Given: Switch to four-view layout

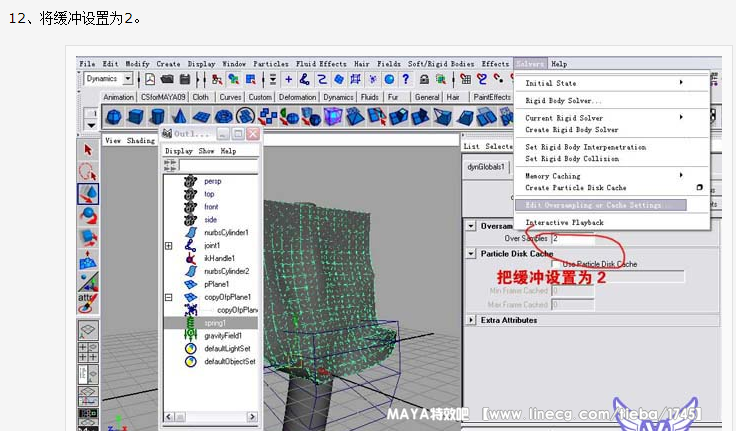Looking at the screenshot, I should tap(88, 352).
